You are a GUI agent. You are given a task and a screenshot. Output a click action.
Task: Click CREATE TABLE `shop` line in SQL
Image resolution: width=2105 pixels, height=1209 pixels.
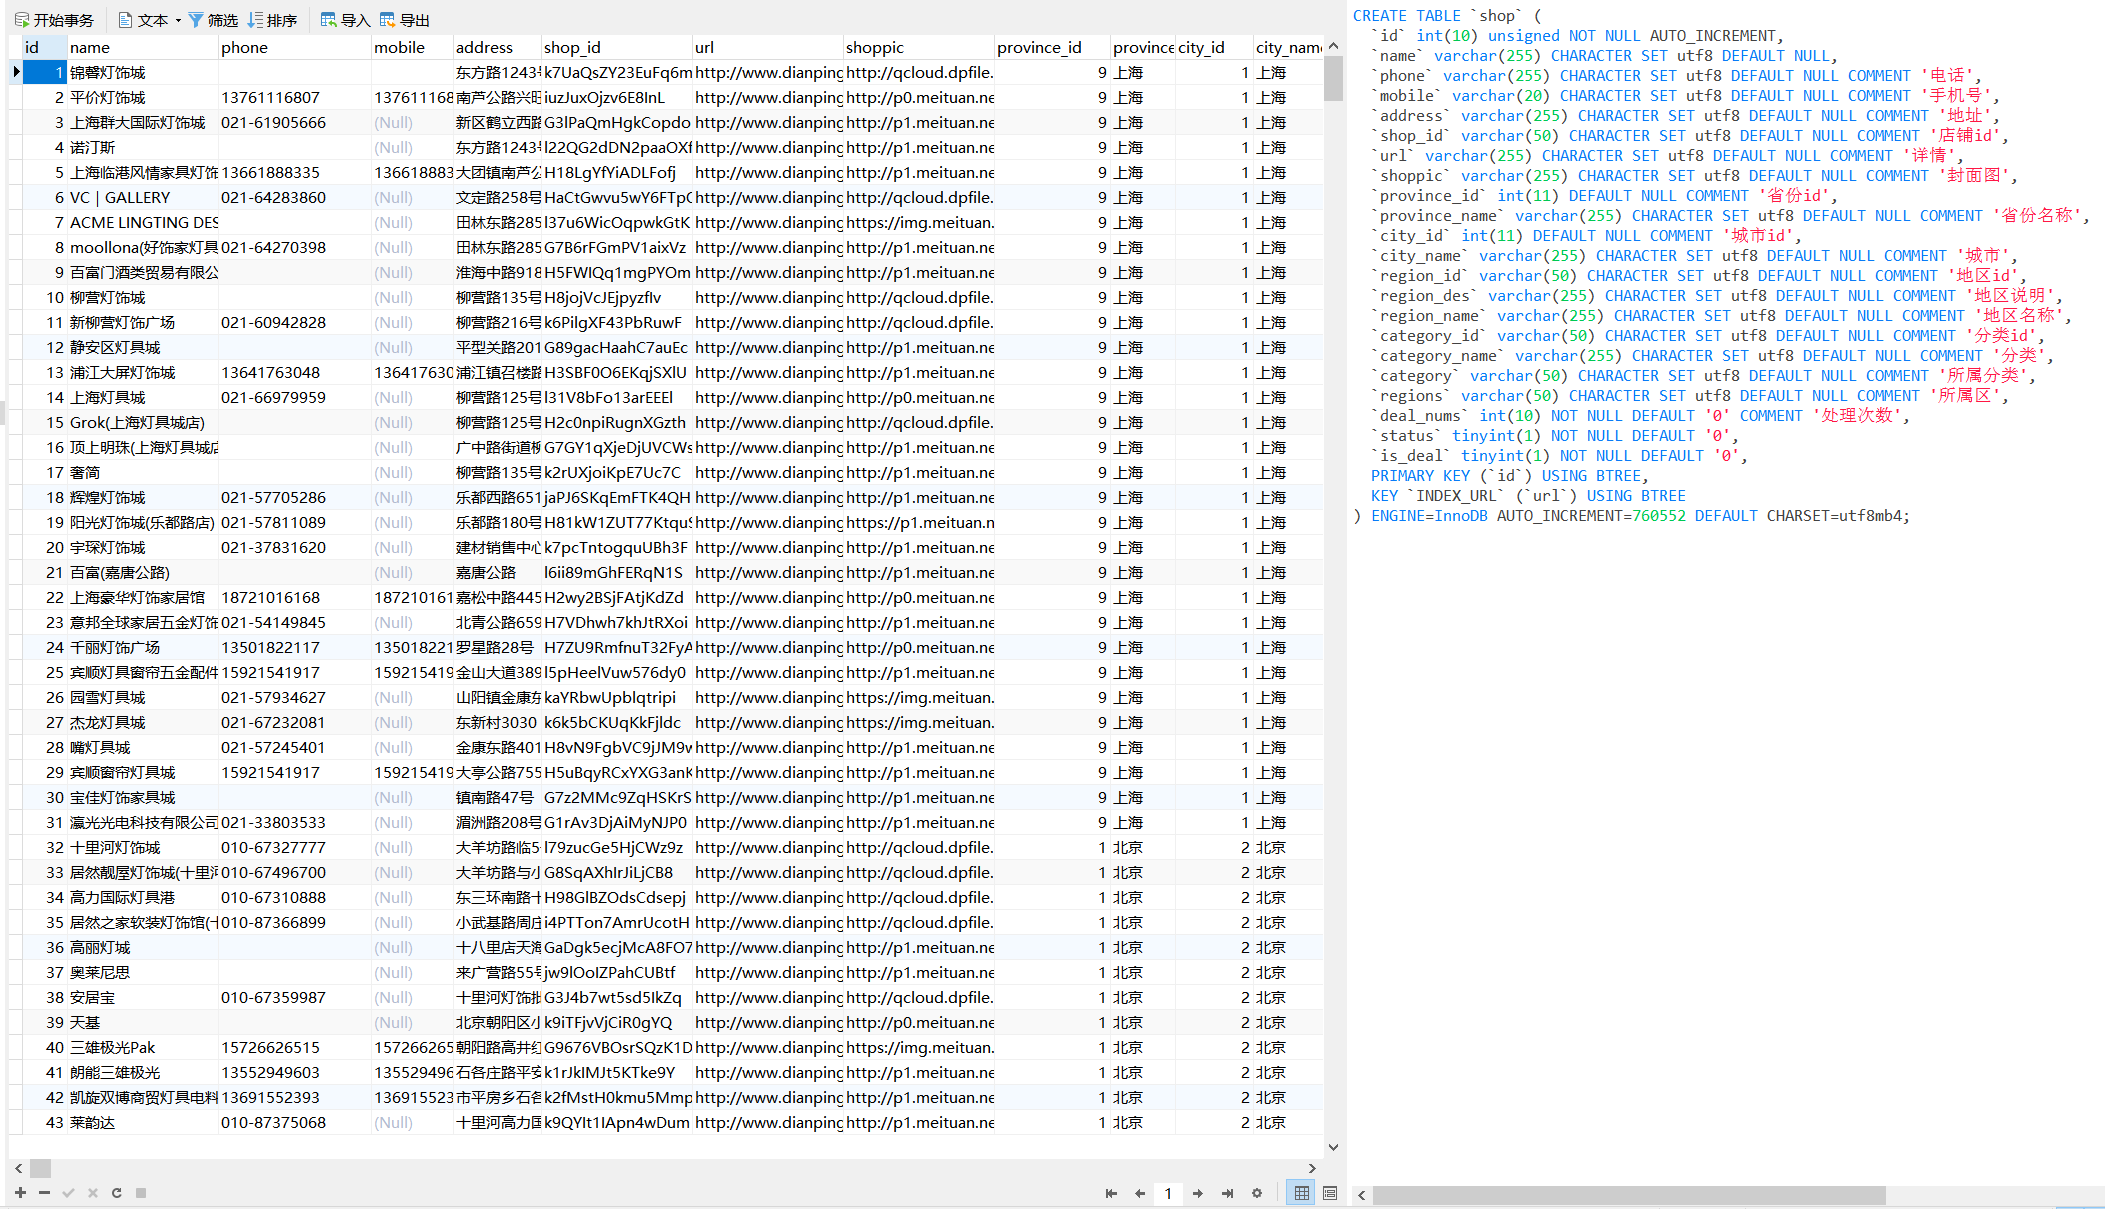(1447, 16)
